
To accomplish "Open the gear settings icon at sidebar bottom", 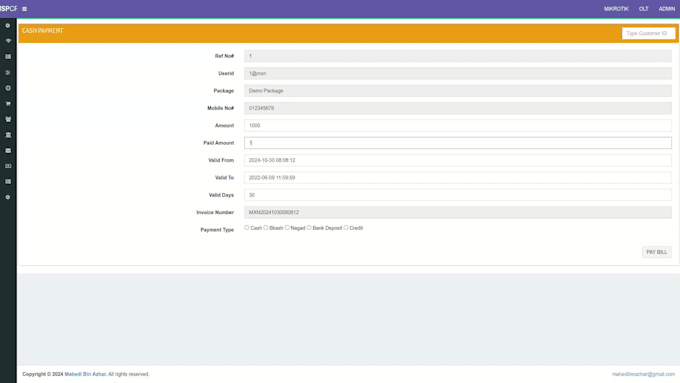I will 8,197.
